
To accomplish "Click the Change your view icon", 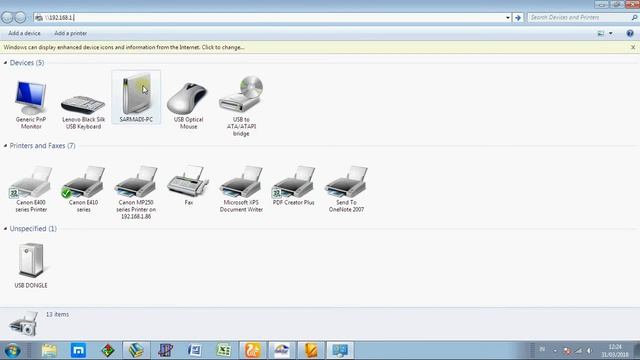I will click(600, 33).
